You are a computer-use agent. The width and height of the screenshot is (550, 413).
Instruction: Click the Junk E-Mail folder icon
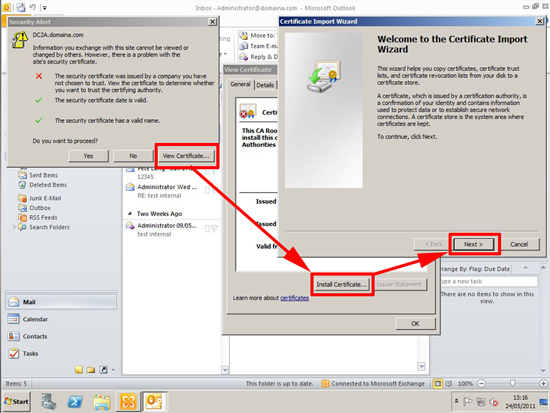[22, 198]
